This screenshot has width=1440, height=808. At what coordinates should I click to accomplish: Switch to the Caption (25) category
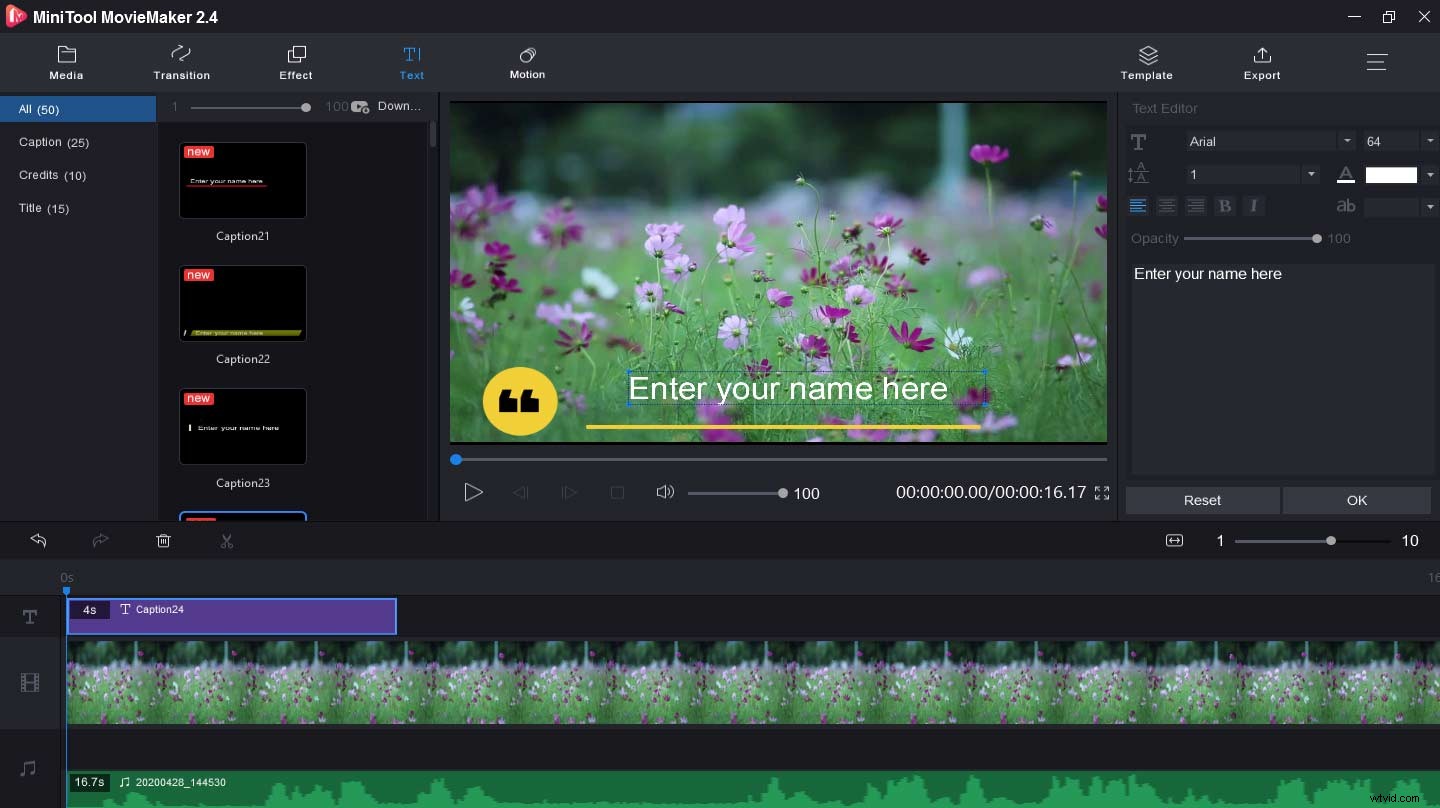[x=54, y=142]
